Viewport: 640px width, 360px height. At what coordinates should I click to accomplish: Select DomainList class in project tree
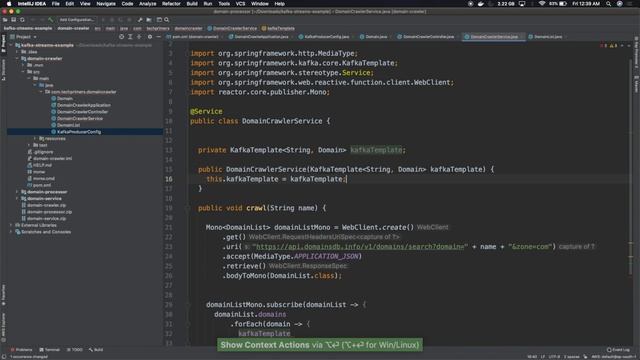pos(69,125)
